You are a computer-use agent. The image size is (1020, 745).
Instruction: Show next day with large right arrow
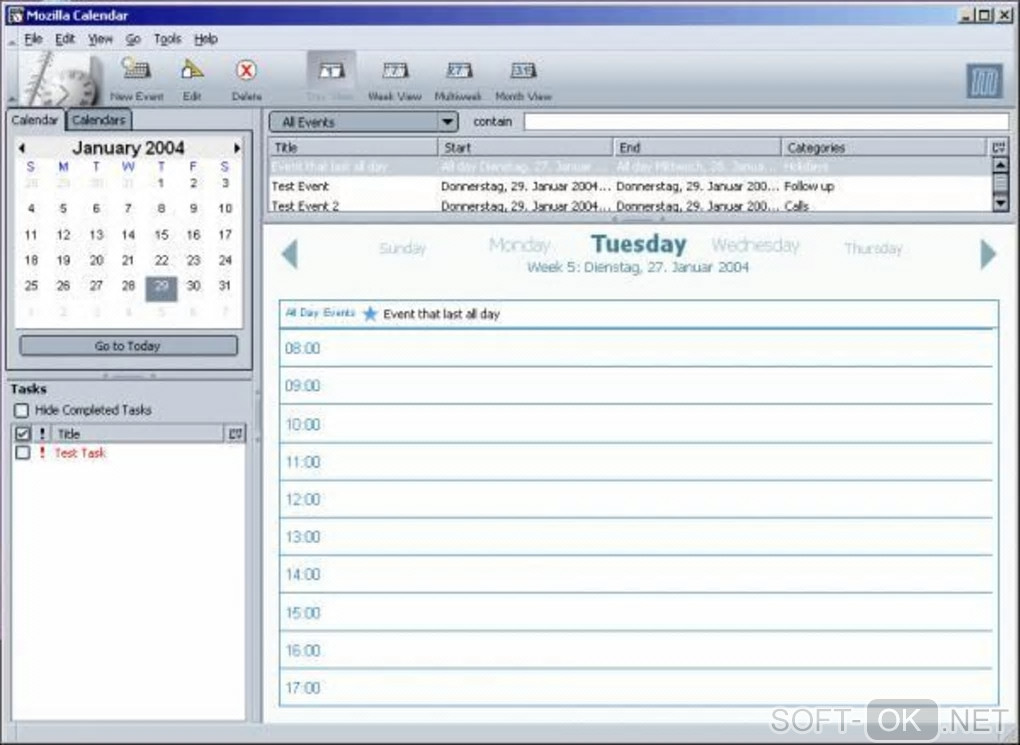988,254
